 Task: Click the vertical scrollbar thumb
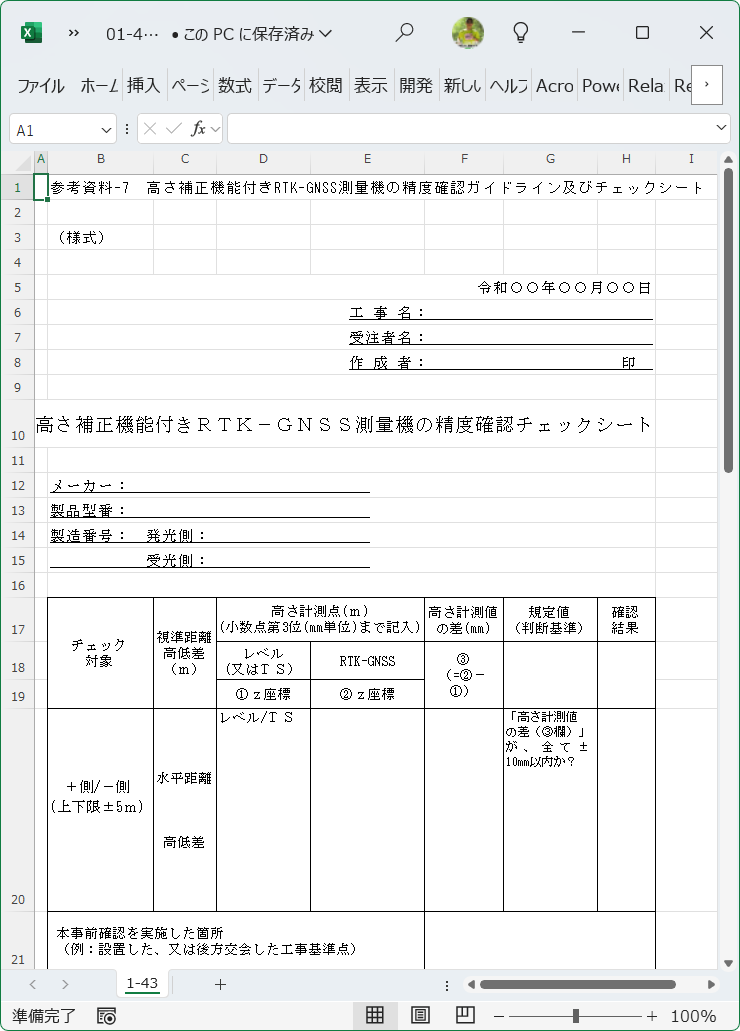pyautogui.click(x=728, y=321)
